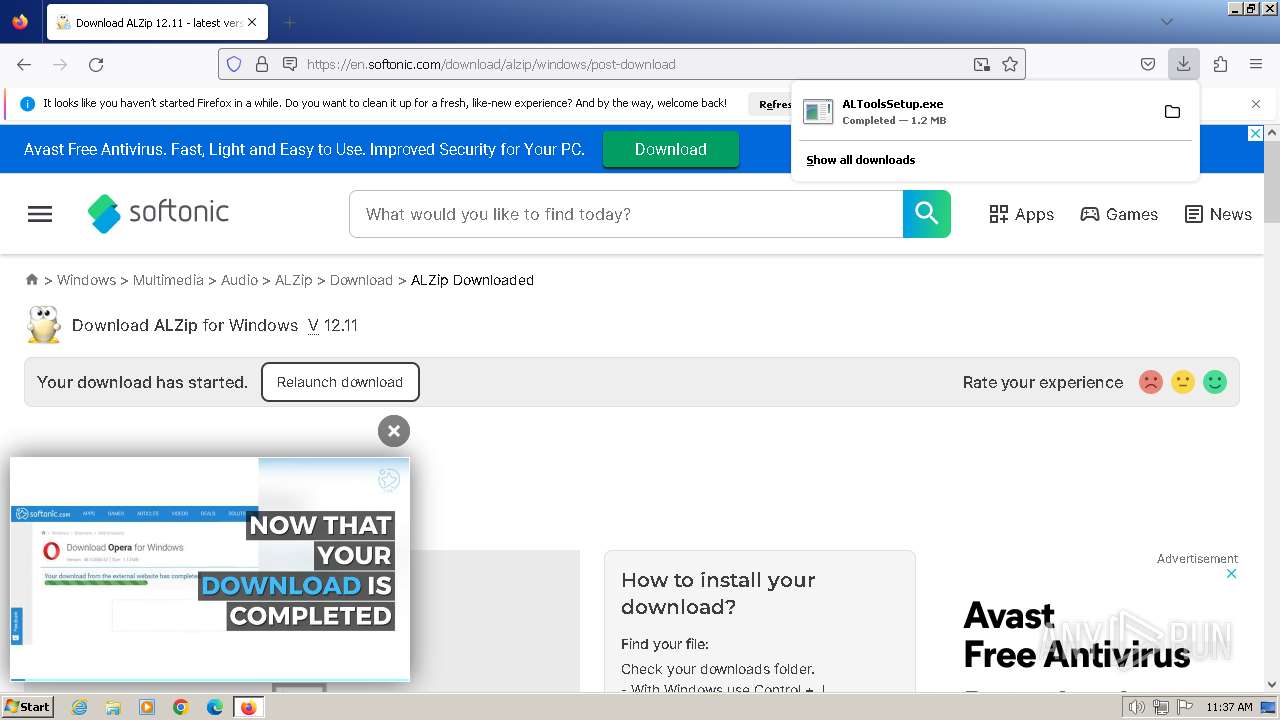
Task: Open the Games section
Action: (x=1119, y=214)
